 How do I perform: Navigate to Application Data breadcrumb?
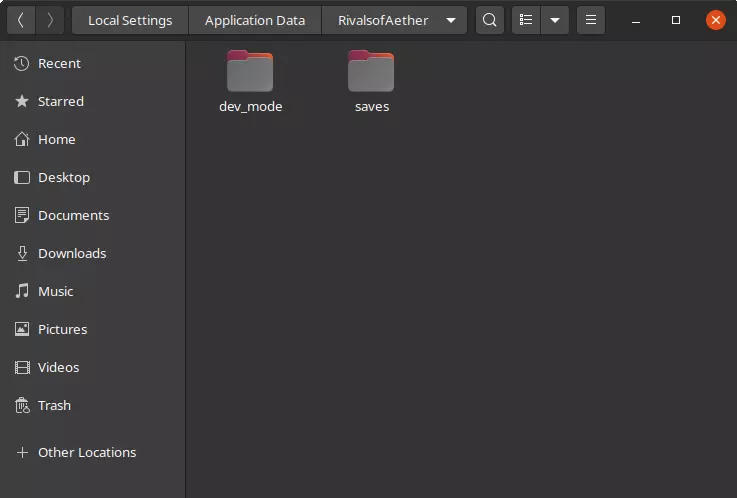pos(254,20)
